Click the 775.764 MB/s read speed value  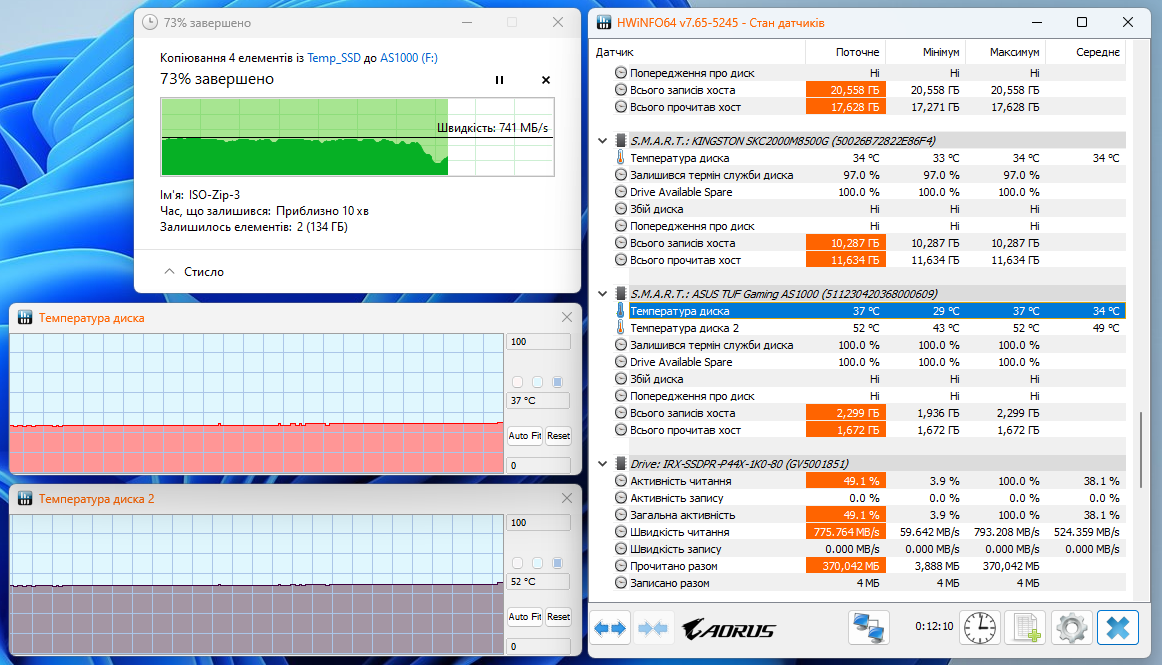846,532
